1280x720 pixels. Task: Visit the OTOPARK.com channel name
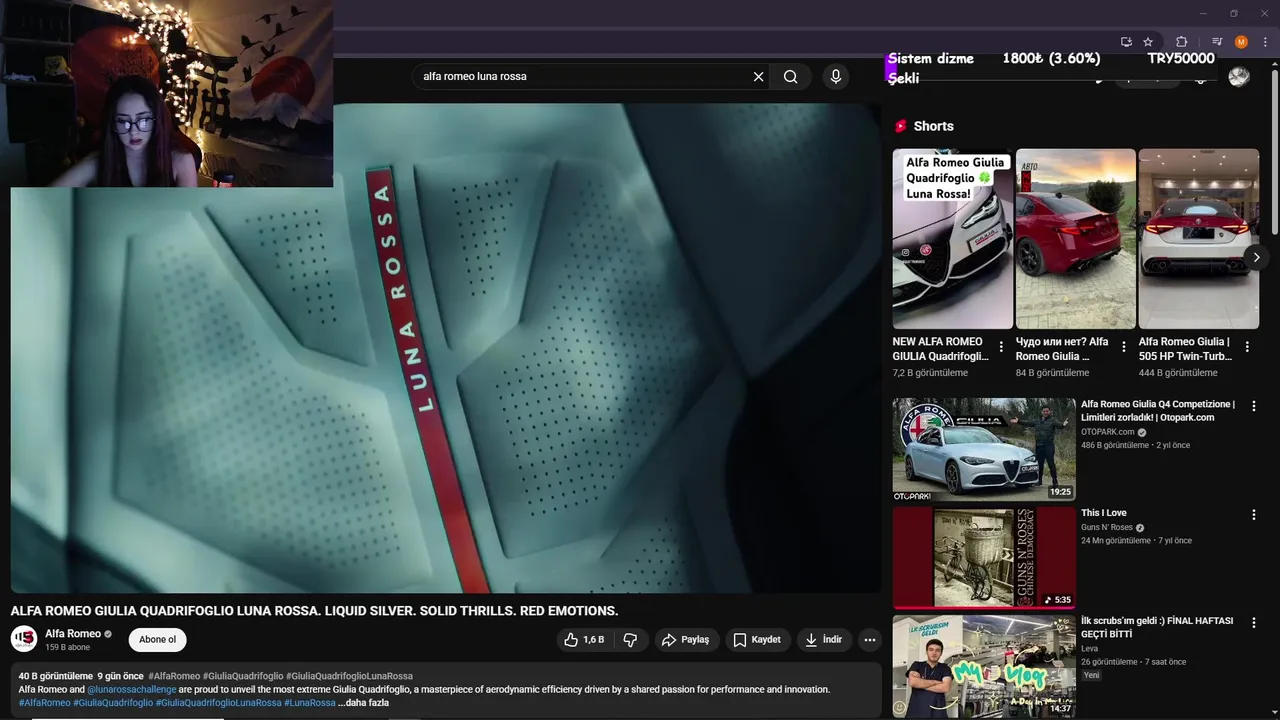pos(1108,432)
